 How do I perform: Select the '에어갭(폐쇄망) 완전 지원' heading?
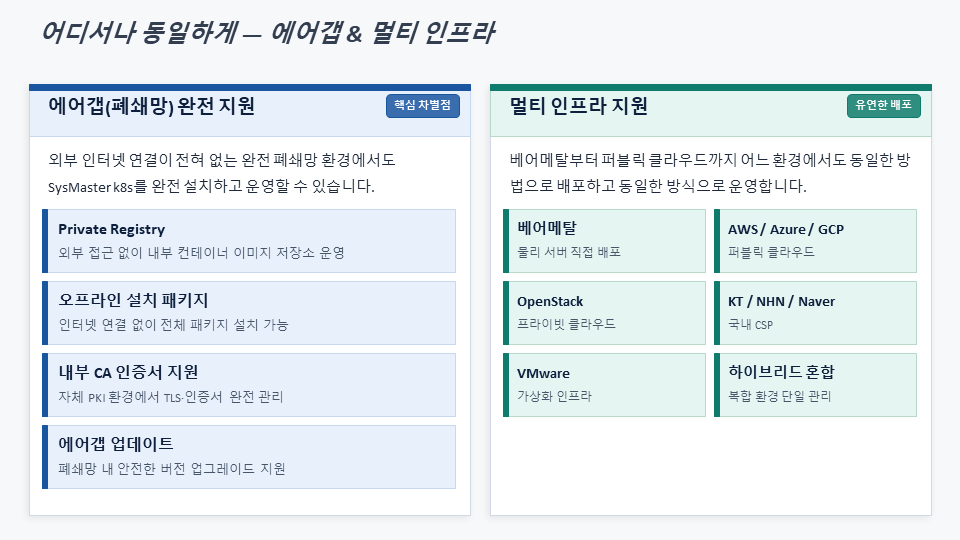click(x=151, y=106)
